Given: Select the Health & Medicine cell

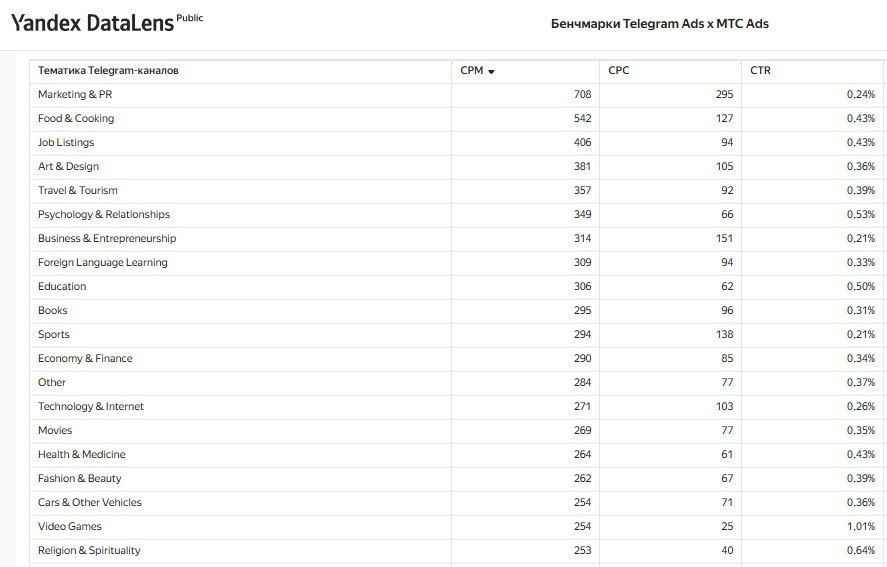Looking at the screenshot, I should 240,454.
